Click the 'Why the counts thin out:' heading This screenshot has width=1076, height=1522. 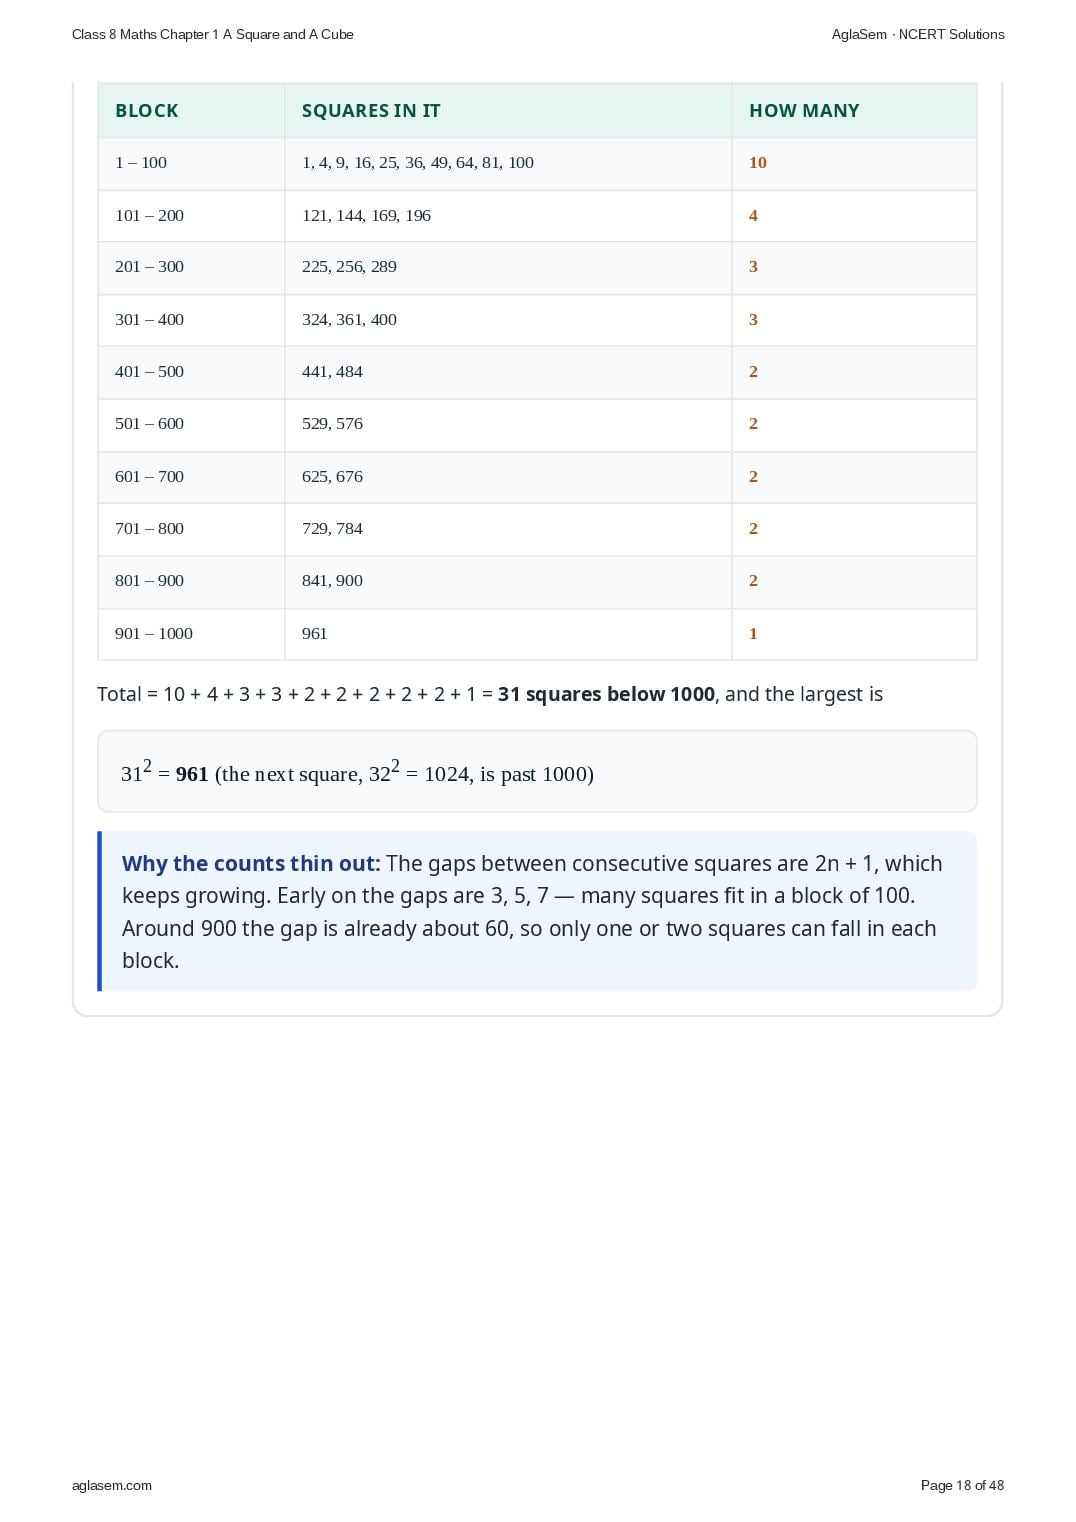pyautogui.click(x=251, y=863)
